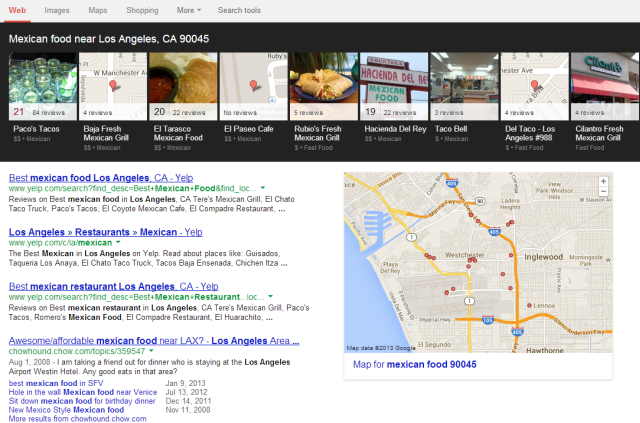Expand the arrow next to the chowhound.chow.com URL
The height and width of the screenshot is (423, 640).
[x=151, y=351]
